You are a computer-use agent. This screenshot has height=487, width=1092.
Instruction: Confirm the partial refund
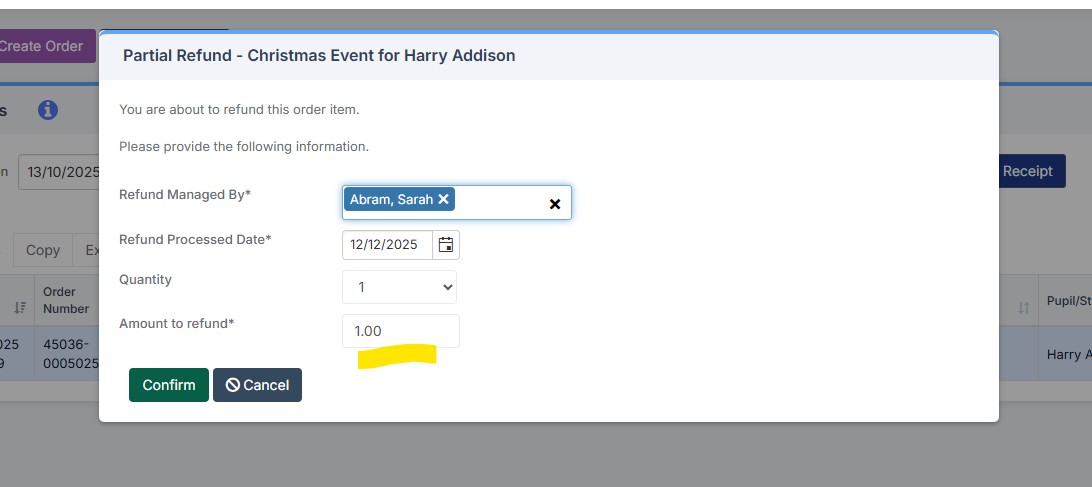pyautogui.click(x=168, y=385)
